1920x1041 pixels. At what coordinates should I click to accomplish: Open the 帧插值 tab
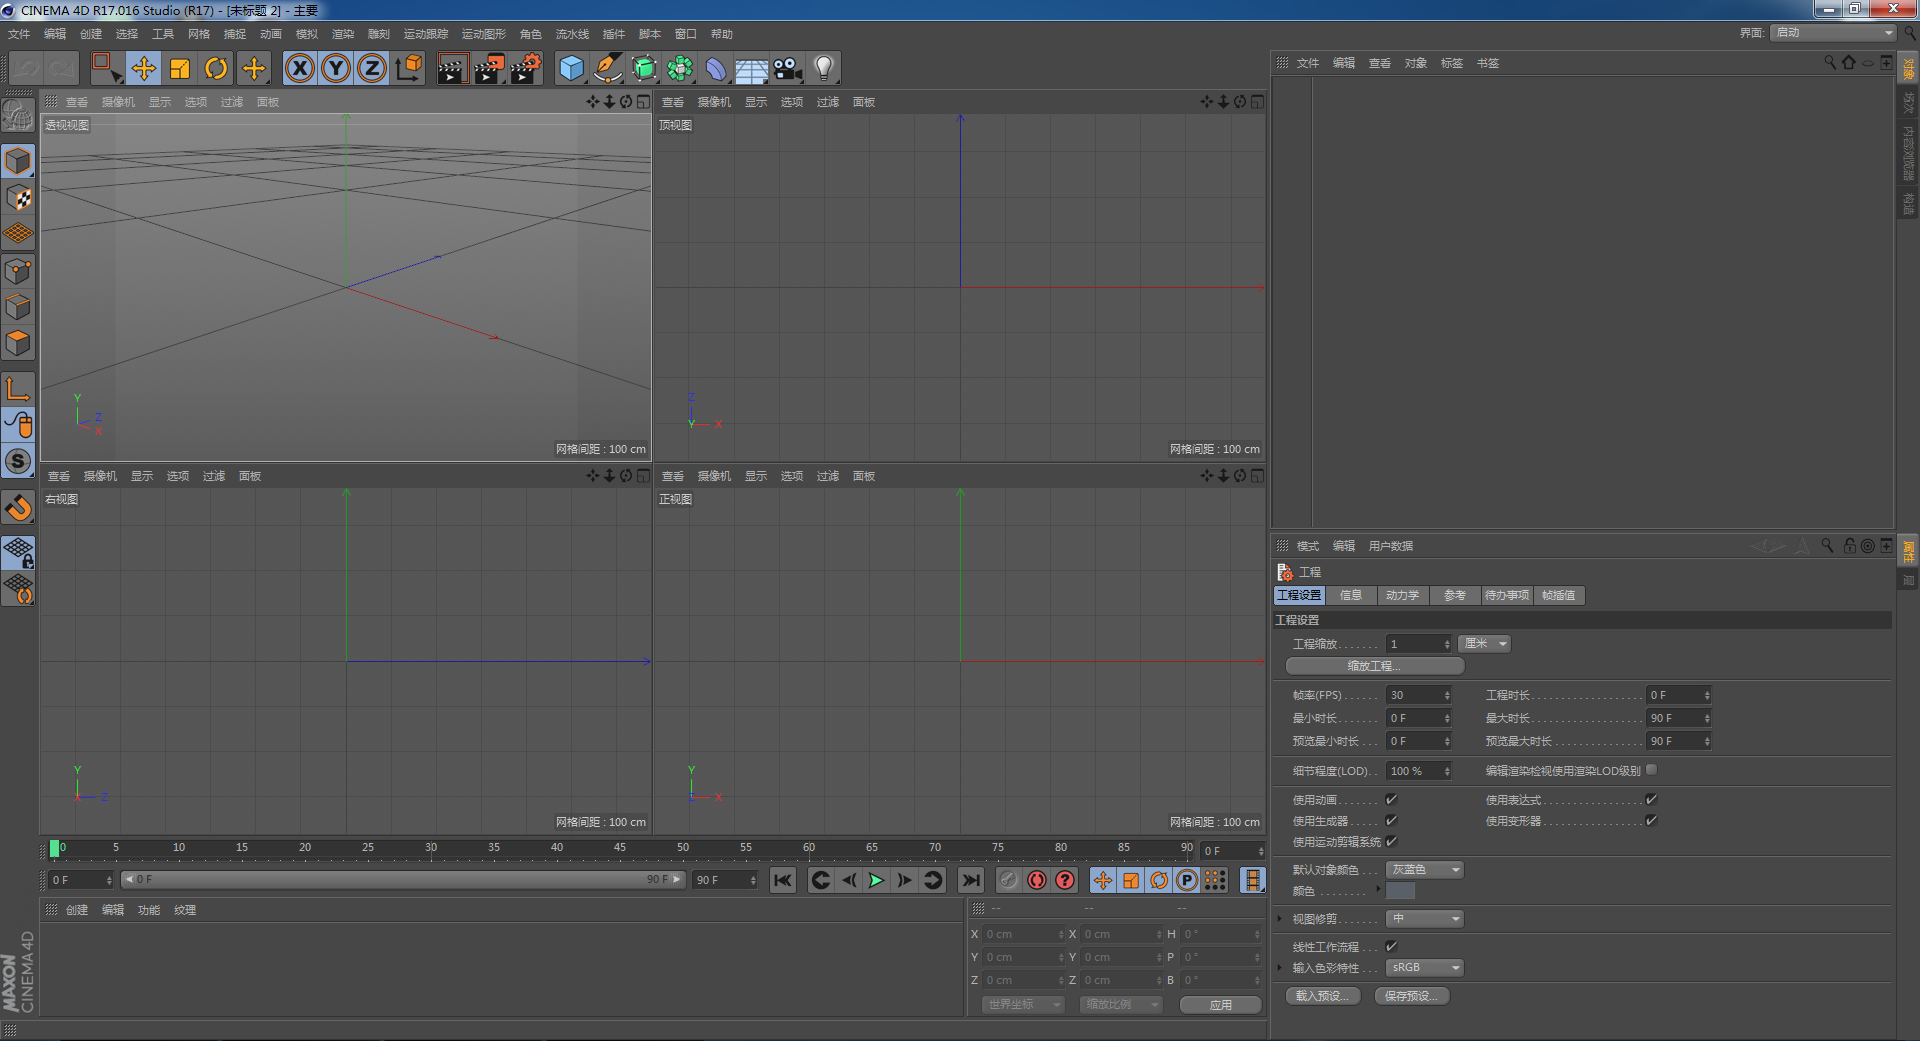coord(1558,596)
